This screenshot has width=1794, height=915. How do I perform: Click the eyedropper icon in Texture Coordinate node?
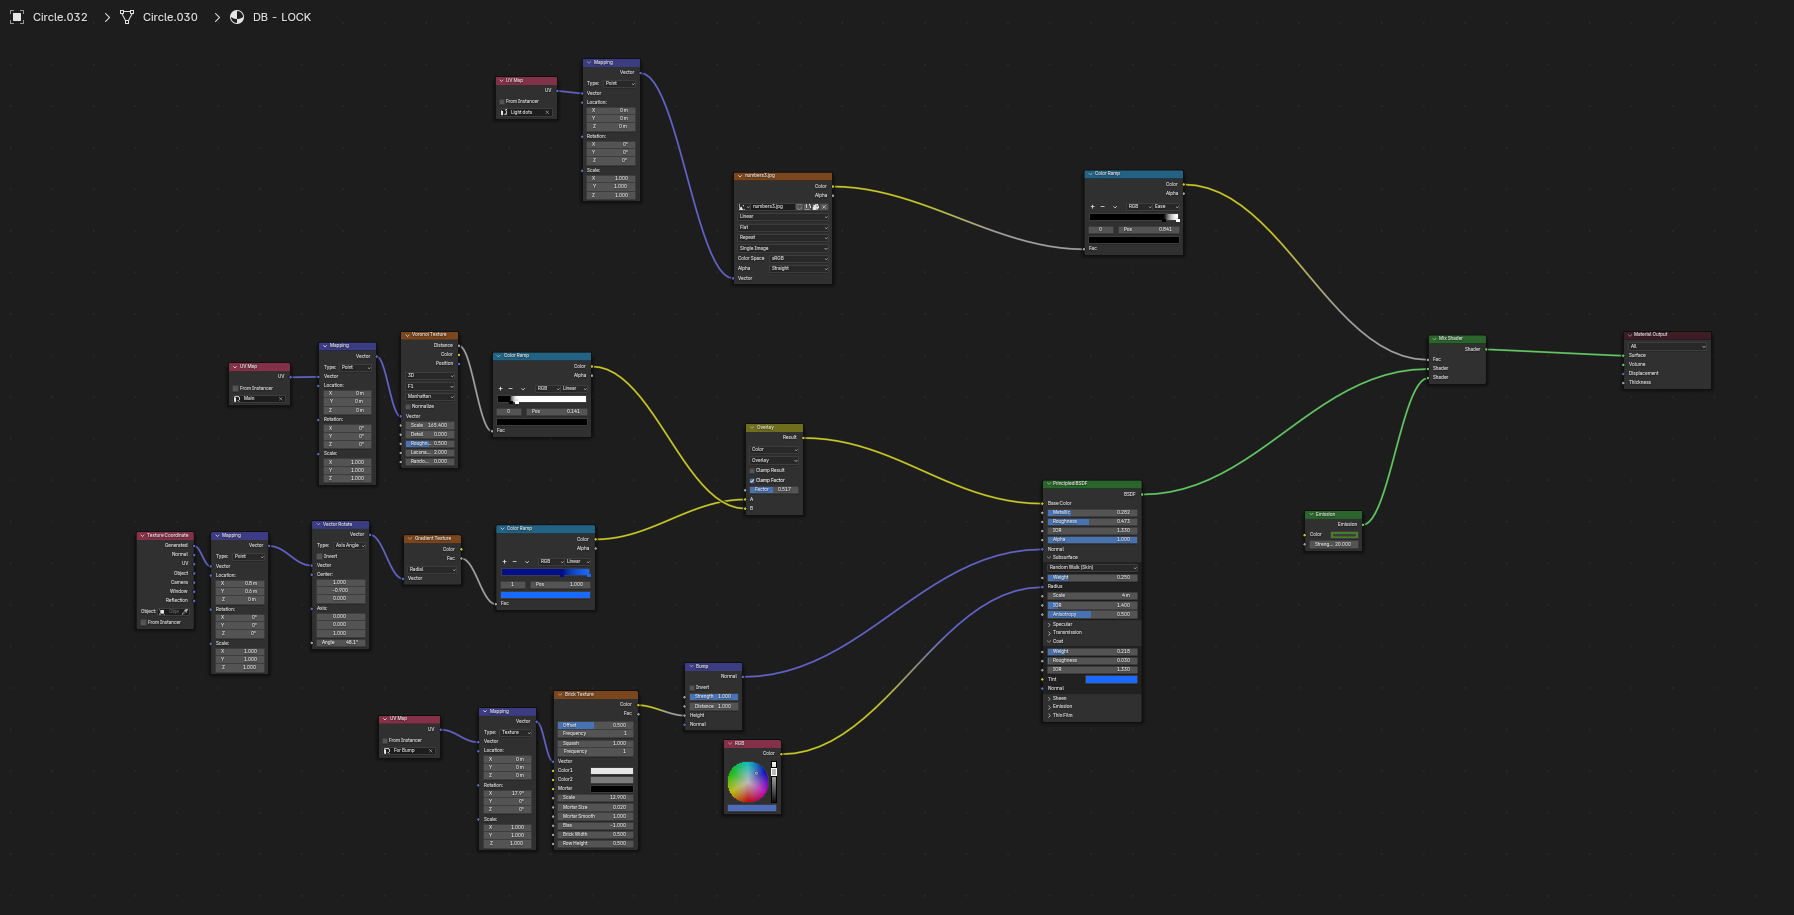(185, 611)
